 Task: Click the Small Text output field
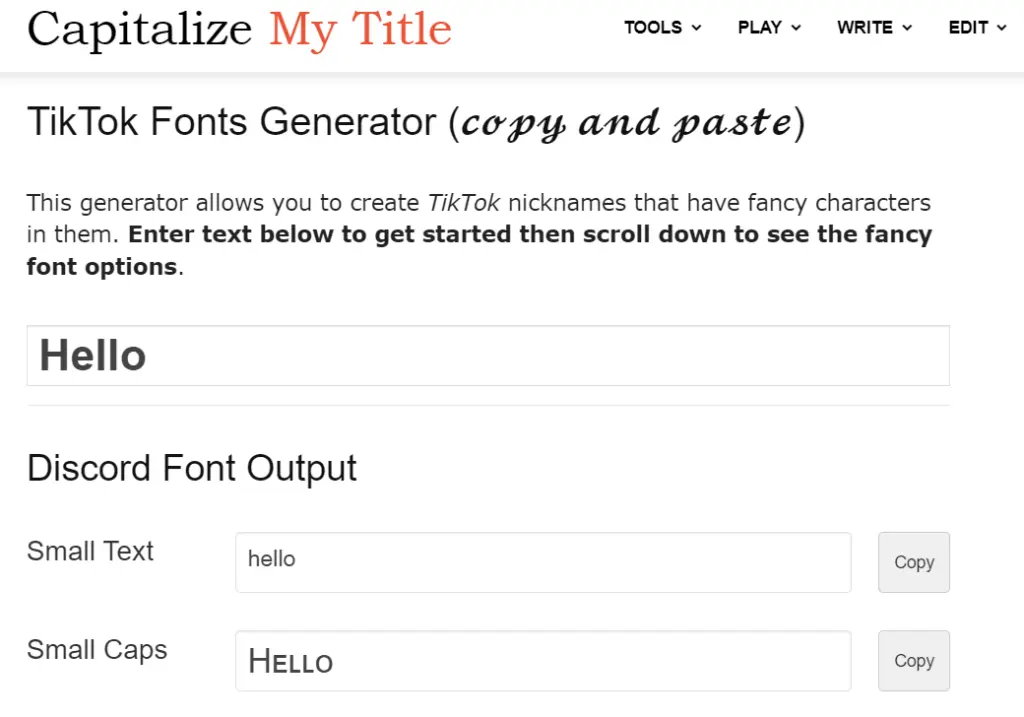coord(543,562)
